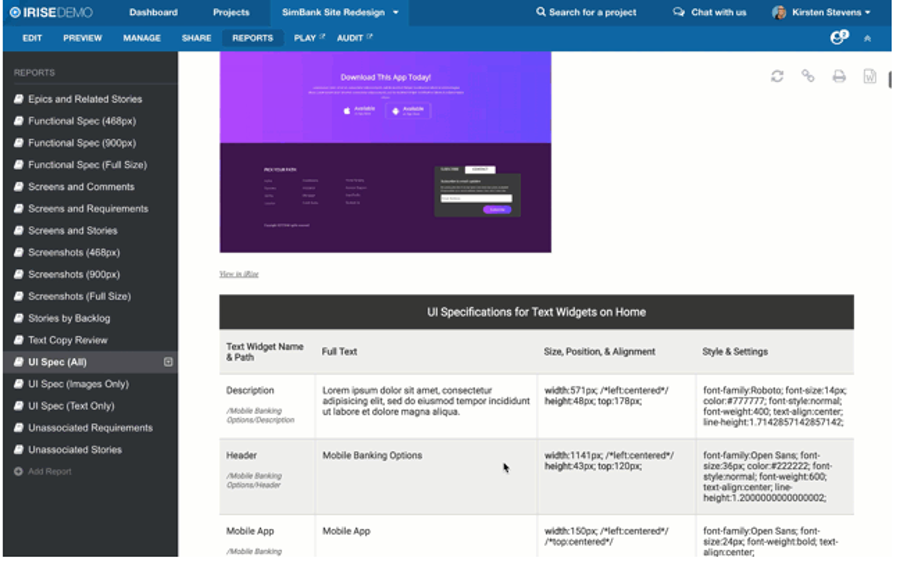Click Kirsten Stevens' profile avatar
The height and width of the screenshot is (561, 900).
click(x=779, y=12)
